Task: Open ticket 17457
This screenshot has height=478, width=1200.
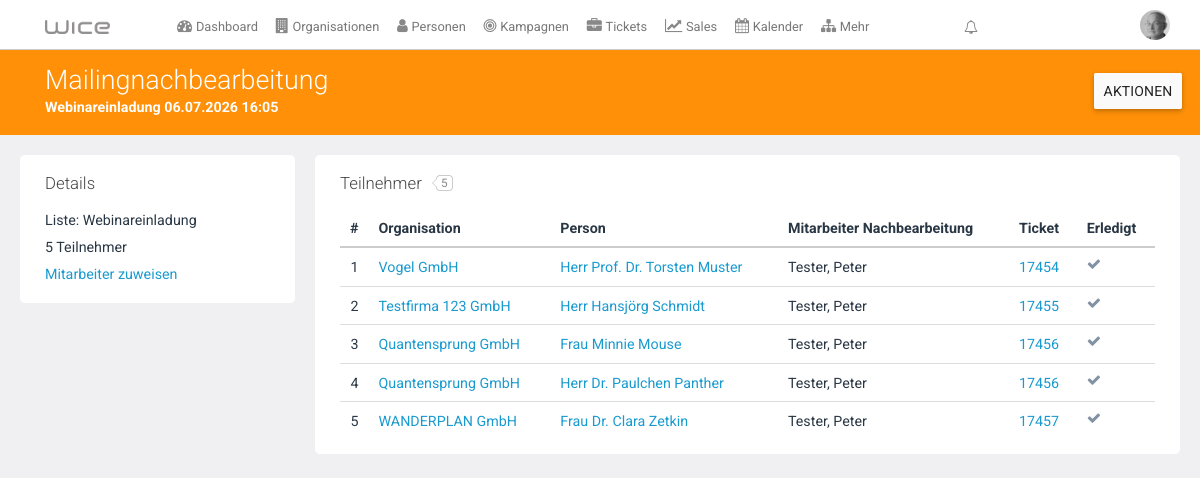Action: (1039, 421)
